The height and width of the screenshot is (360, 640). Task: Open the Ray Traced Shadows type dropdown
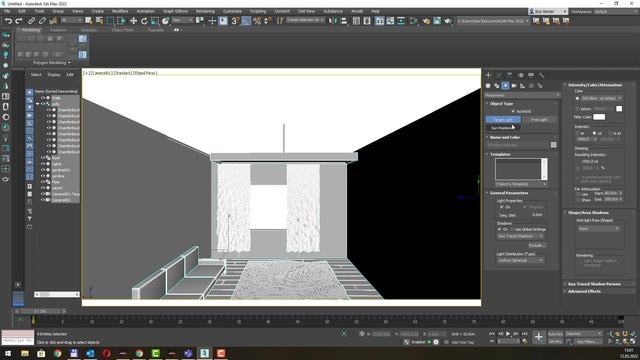520,236
